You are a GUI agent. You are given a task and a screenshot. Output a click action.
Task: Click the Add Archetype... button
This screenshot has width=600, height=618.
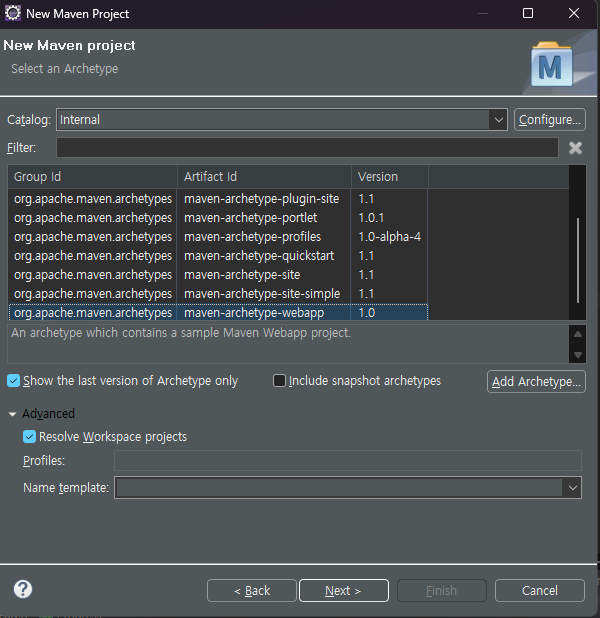[x=536, y=382]
